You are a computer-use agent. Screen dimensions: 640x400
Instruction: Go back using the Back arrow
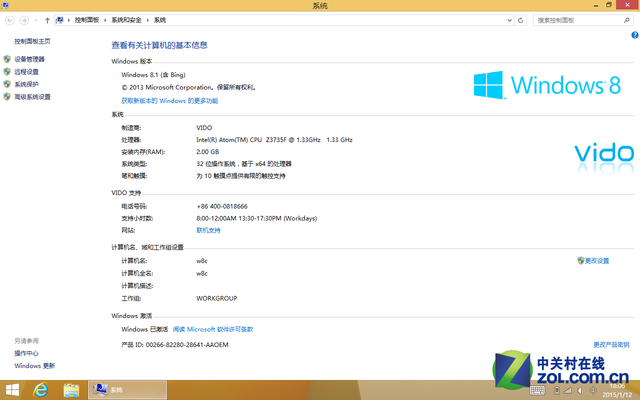(10, 20)
